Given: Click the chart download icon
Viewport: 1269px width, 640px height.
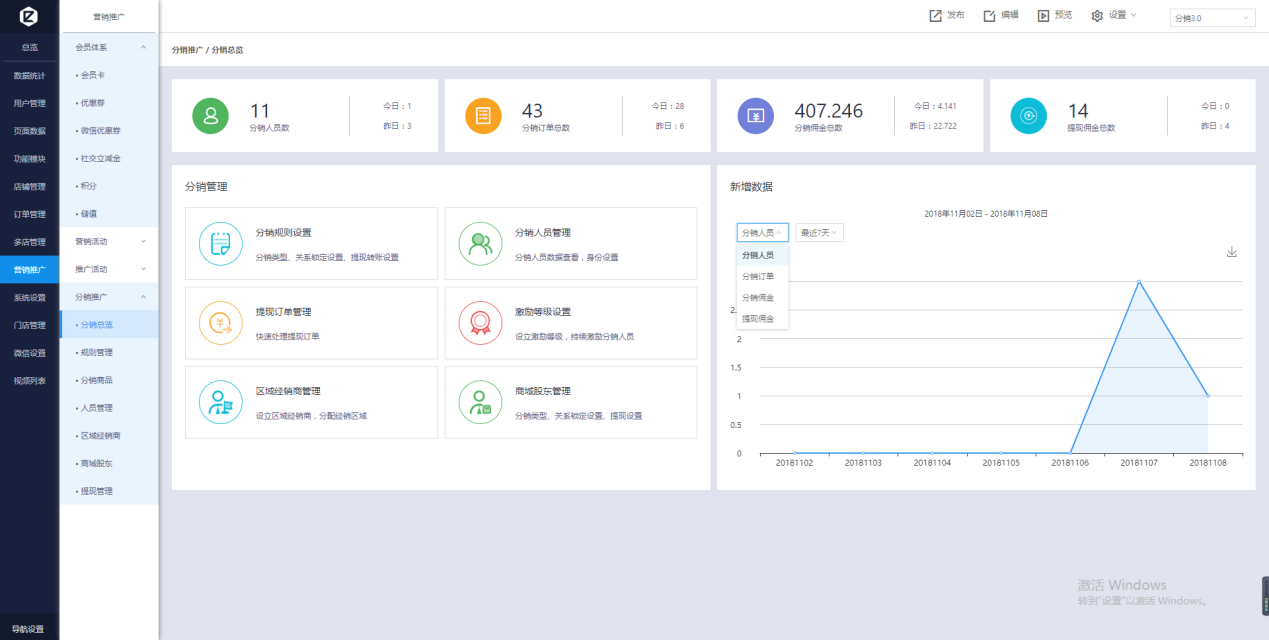Looking at the screenshot, I should coord(1232,252).
